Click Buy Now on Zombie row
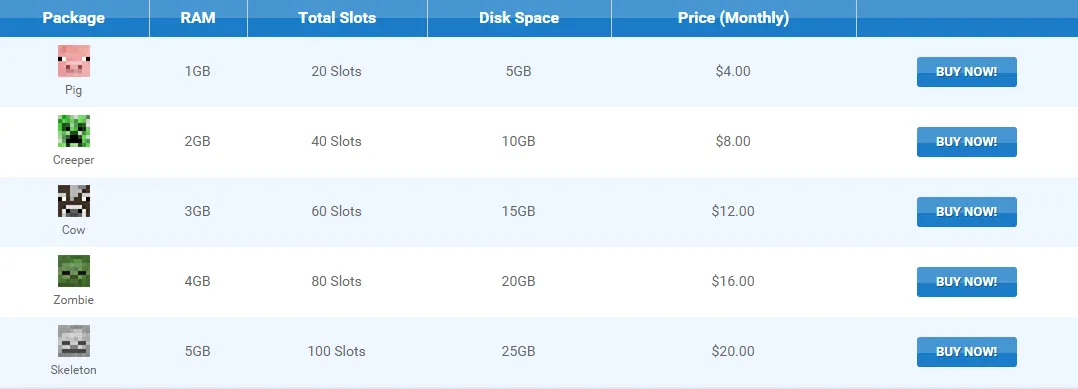Screen dimensions: 1078x389 pyautogui.click(x=967, y=282)
